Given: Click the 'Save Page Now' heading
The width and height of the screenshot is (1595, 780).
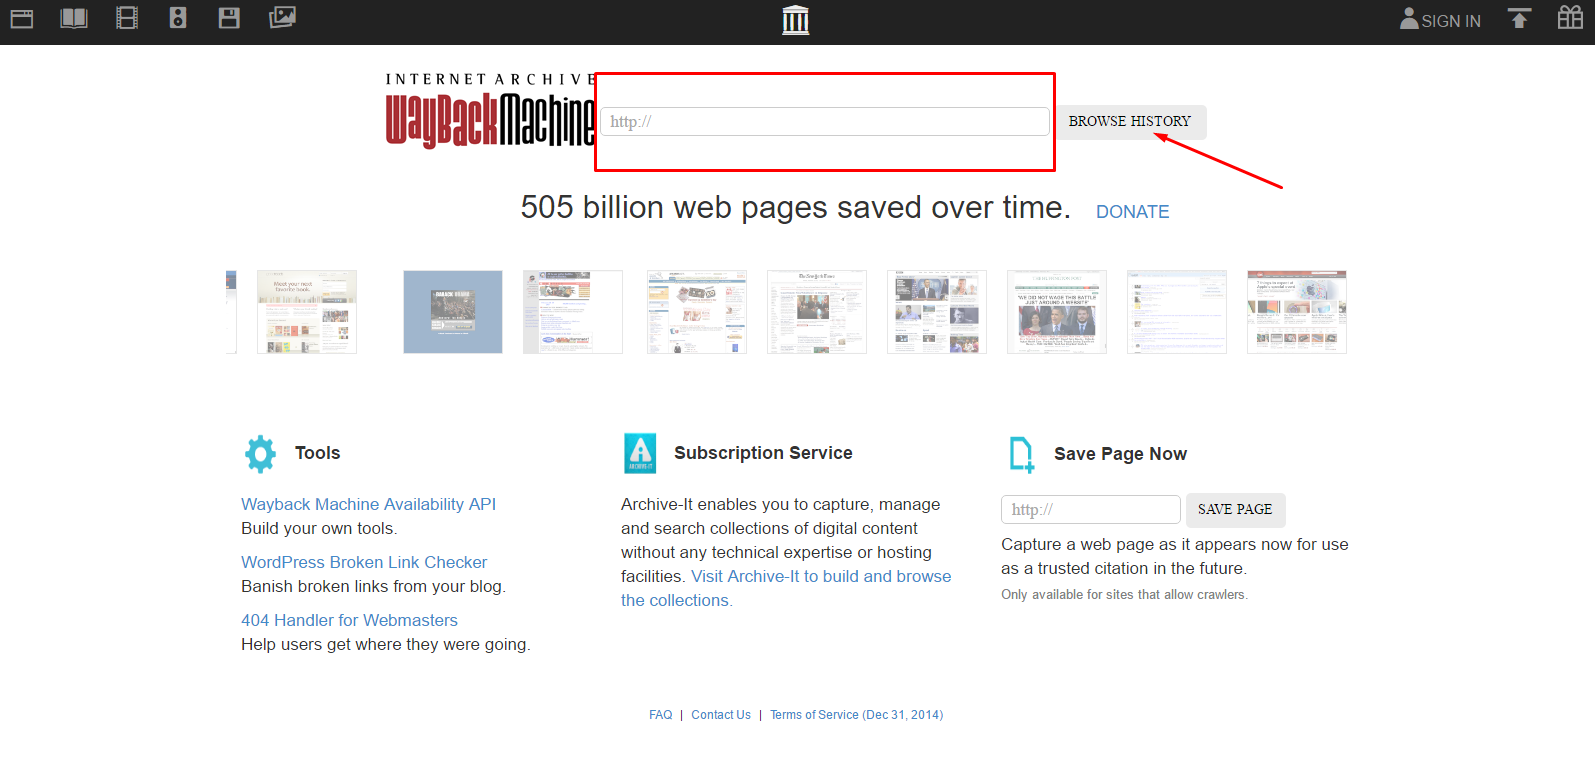Looking at the screenshot, I should pyautogui.click(x=1120, y=454).
